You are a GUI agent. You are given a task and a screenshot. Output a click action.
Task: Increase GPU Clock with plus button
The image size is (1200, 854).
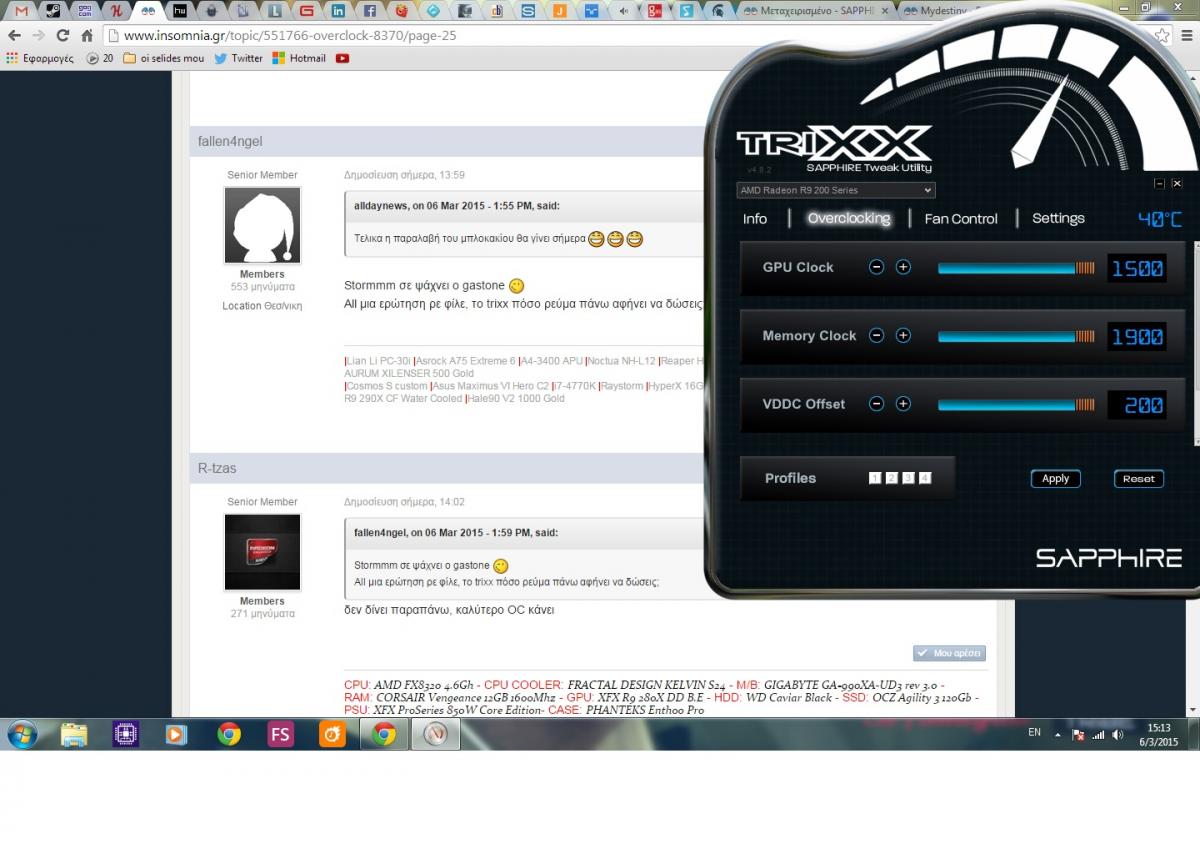903,267
